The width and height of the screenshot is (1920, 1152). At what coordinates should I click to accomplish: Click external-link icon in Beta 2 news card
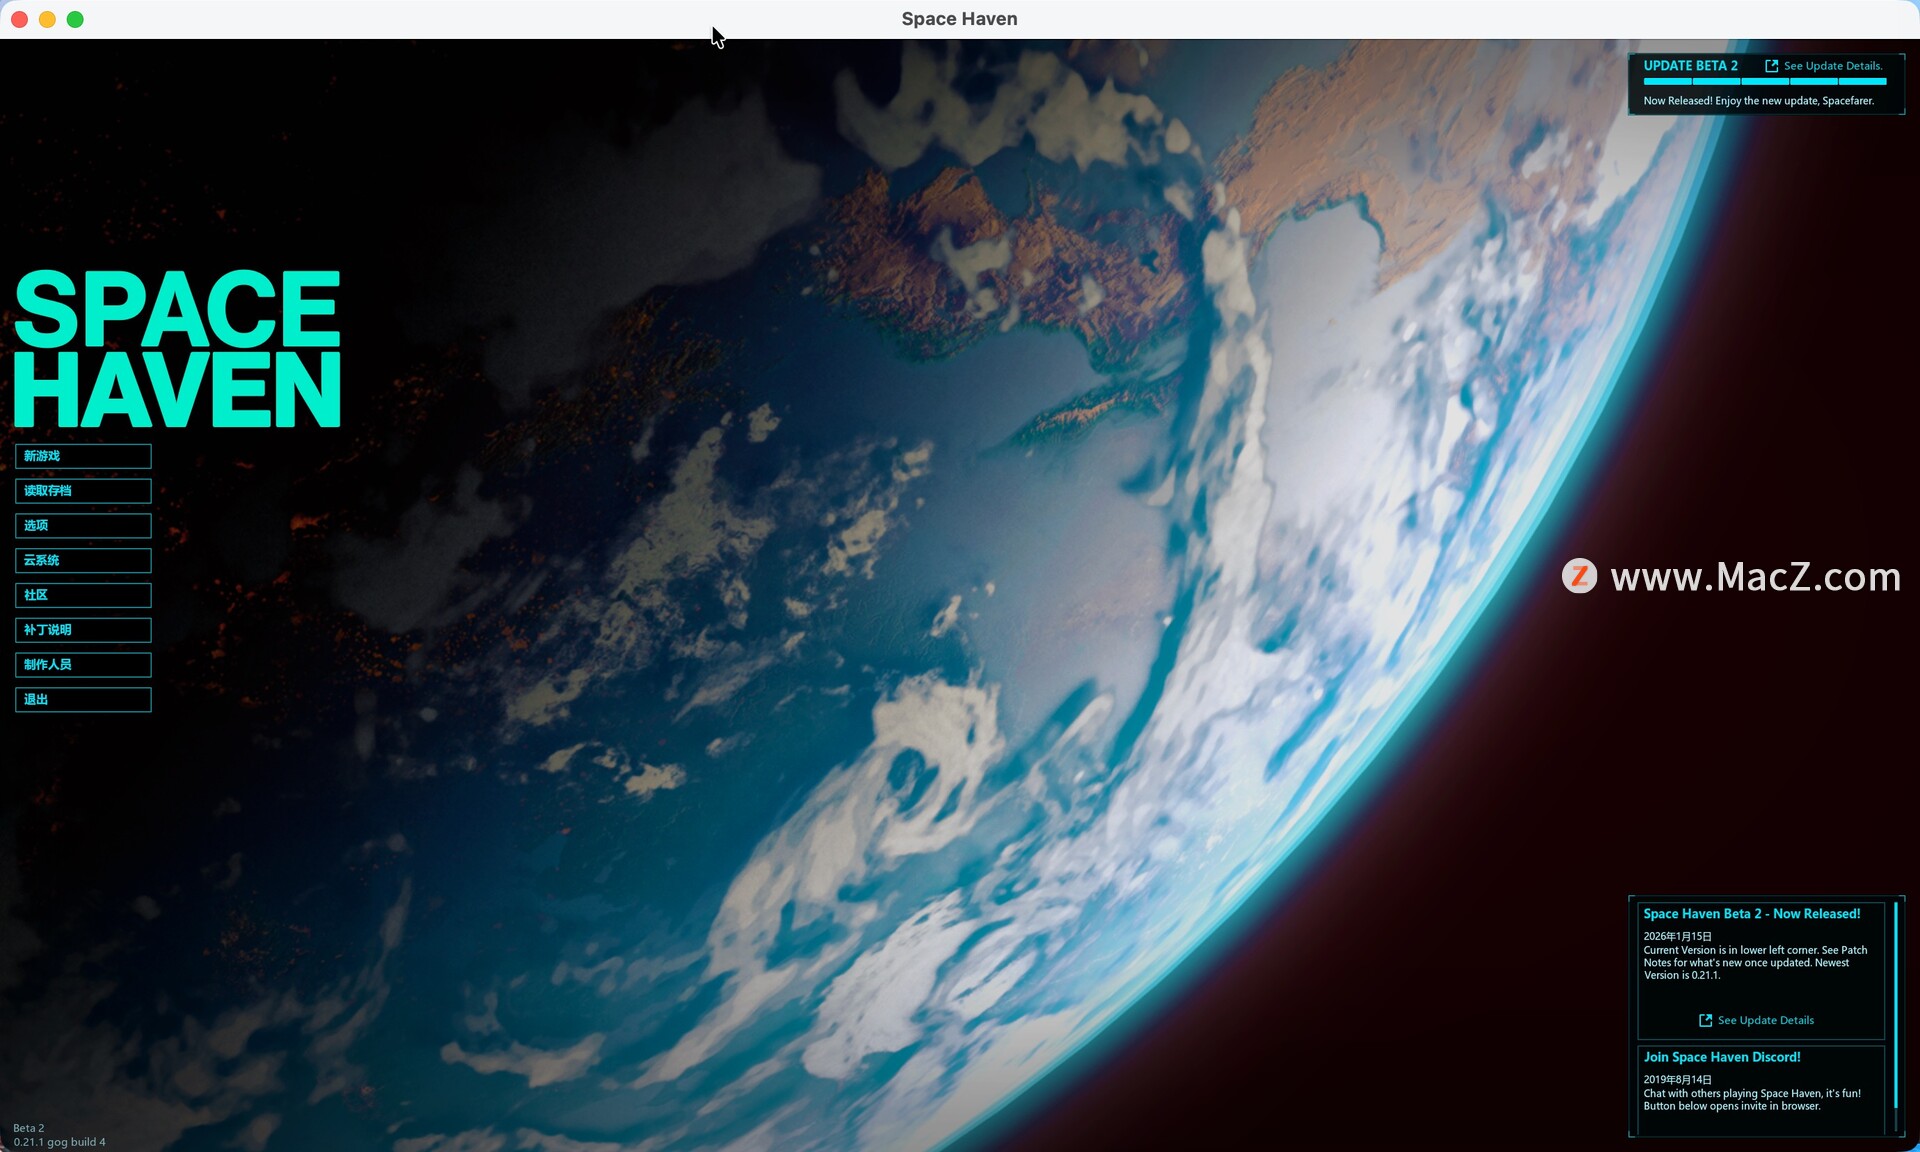tap(1705, 1020)
